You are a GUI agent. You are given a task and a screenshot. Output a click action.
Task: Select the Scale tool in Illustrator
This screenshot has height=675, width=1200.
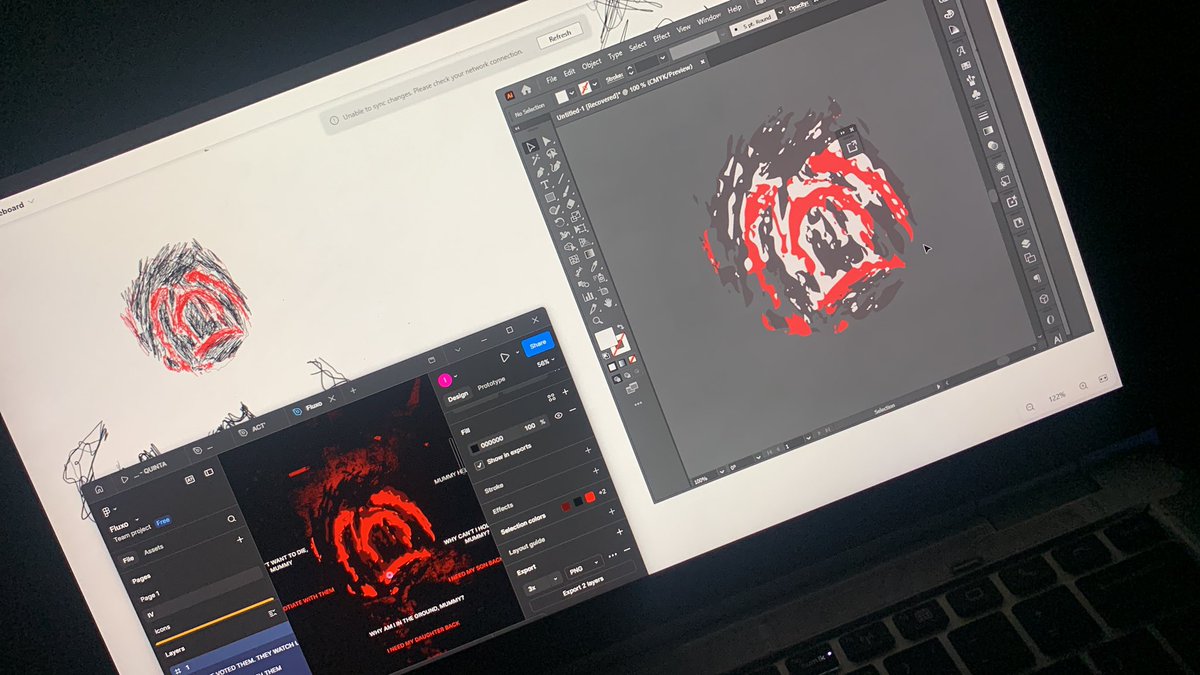click(x=576, y=216)
